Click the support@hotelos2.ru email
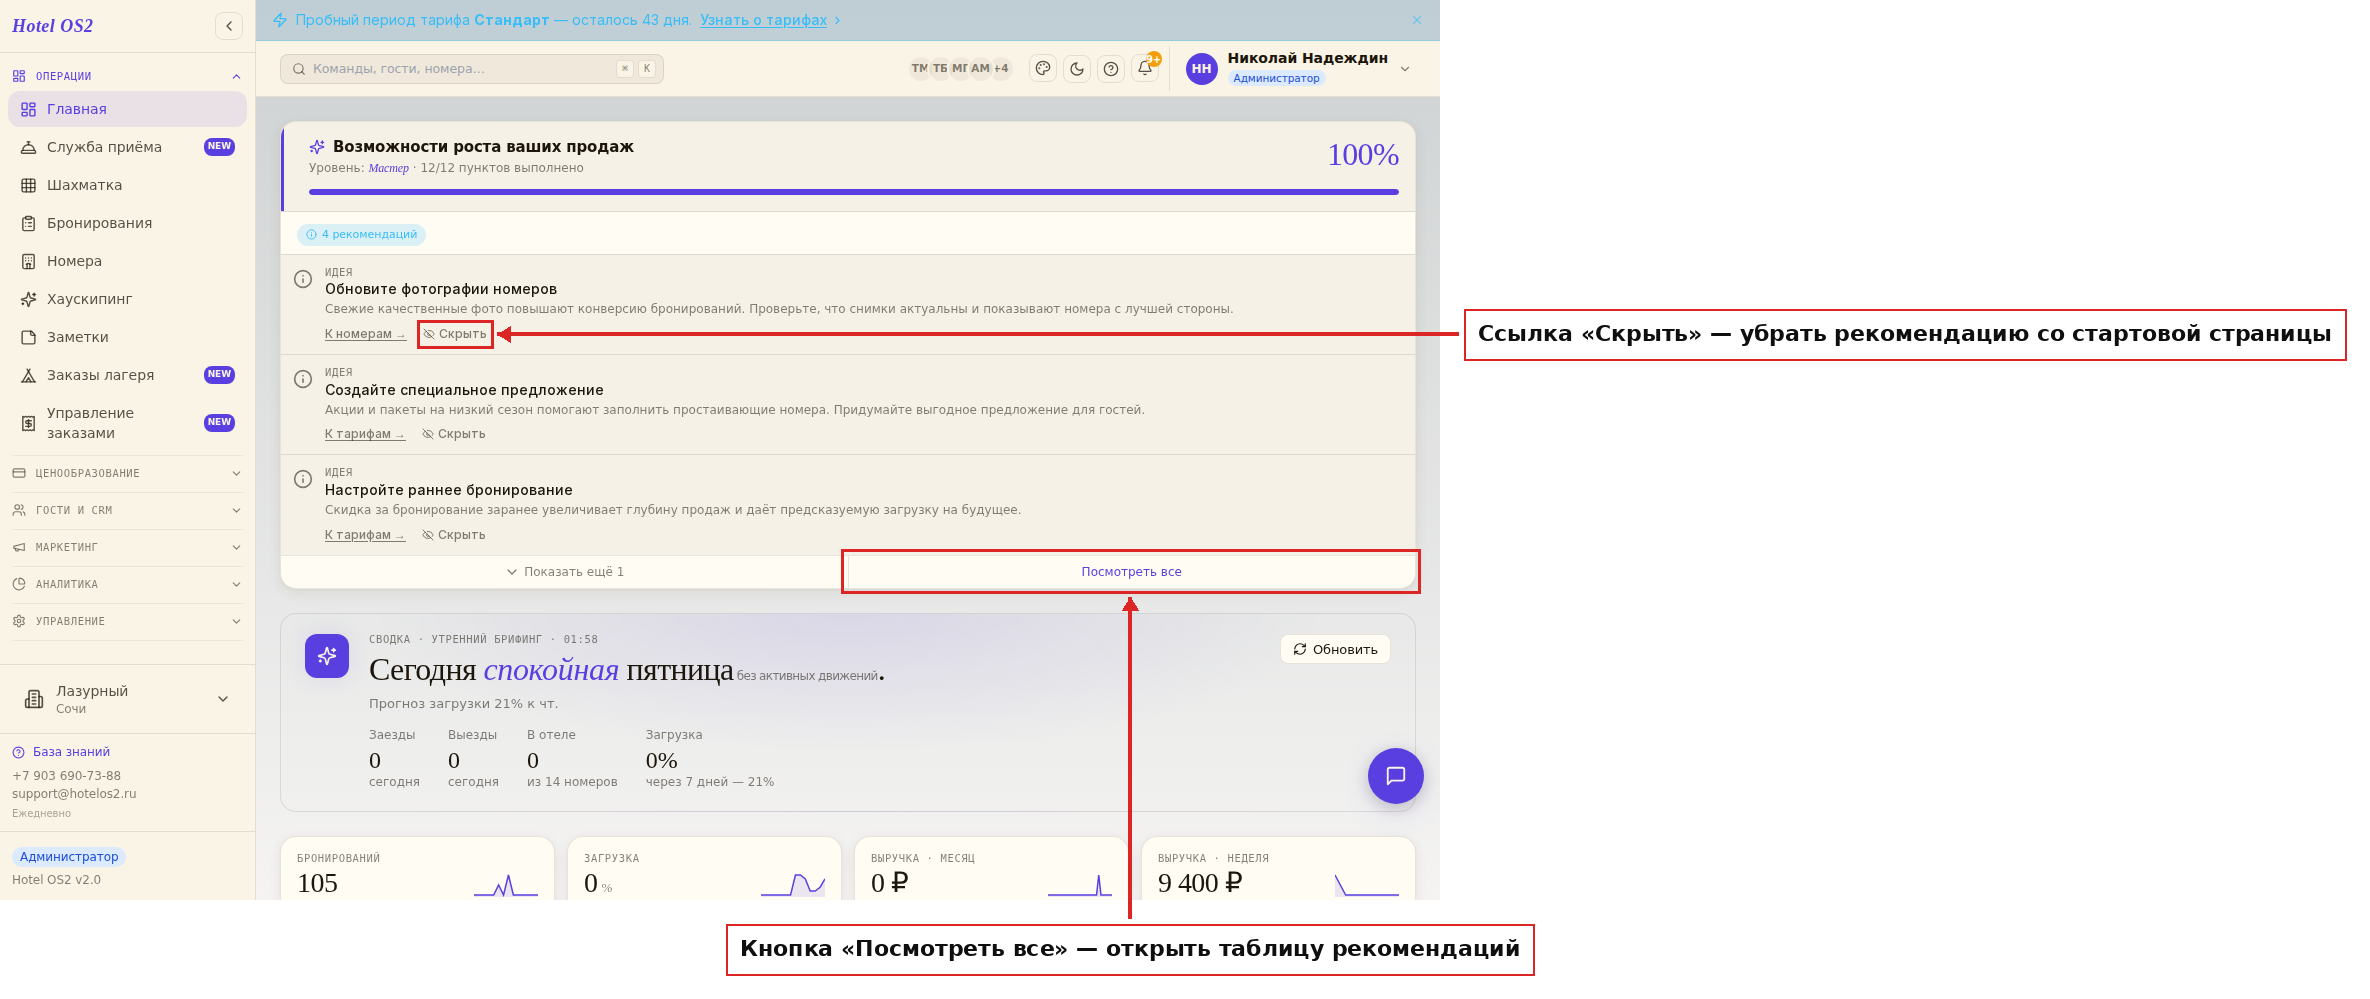The image size is (2370, 999). (x=74, y=794)
